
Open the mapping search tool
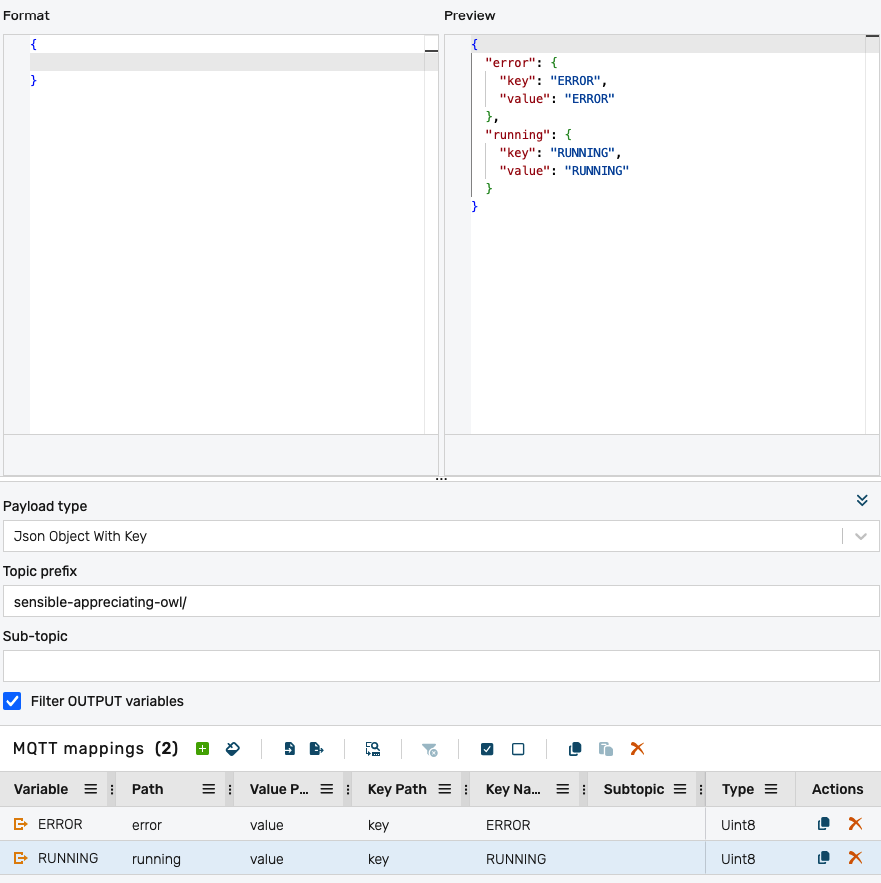(x=372, y=748)
